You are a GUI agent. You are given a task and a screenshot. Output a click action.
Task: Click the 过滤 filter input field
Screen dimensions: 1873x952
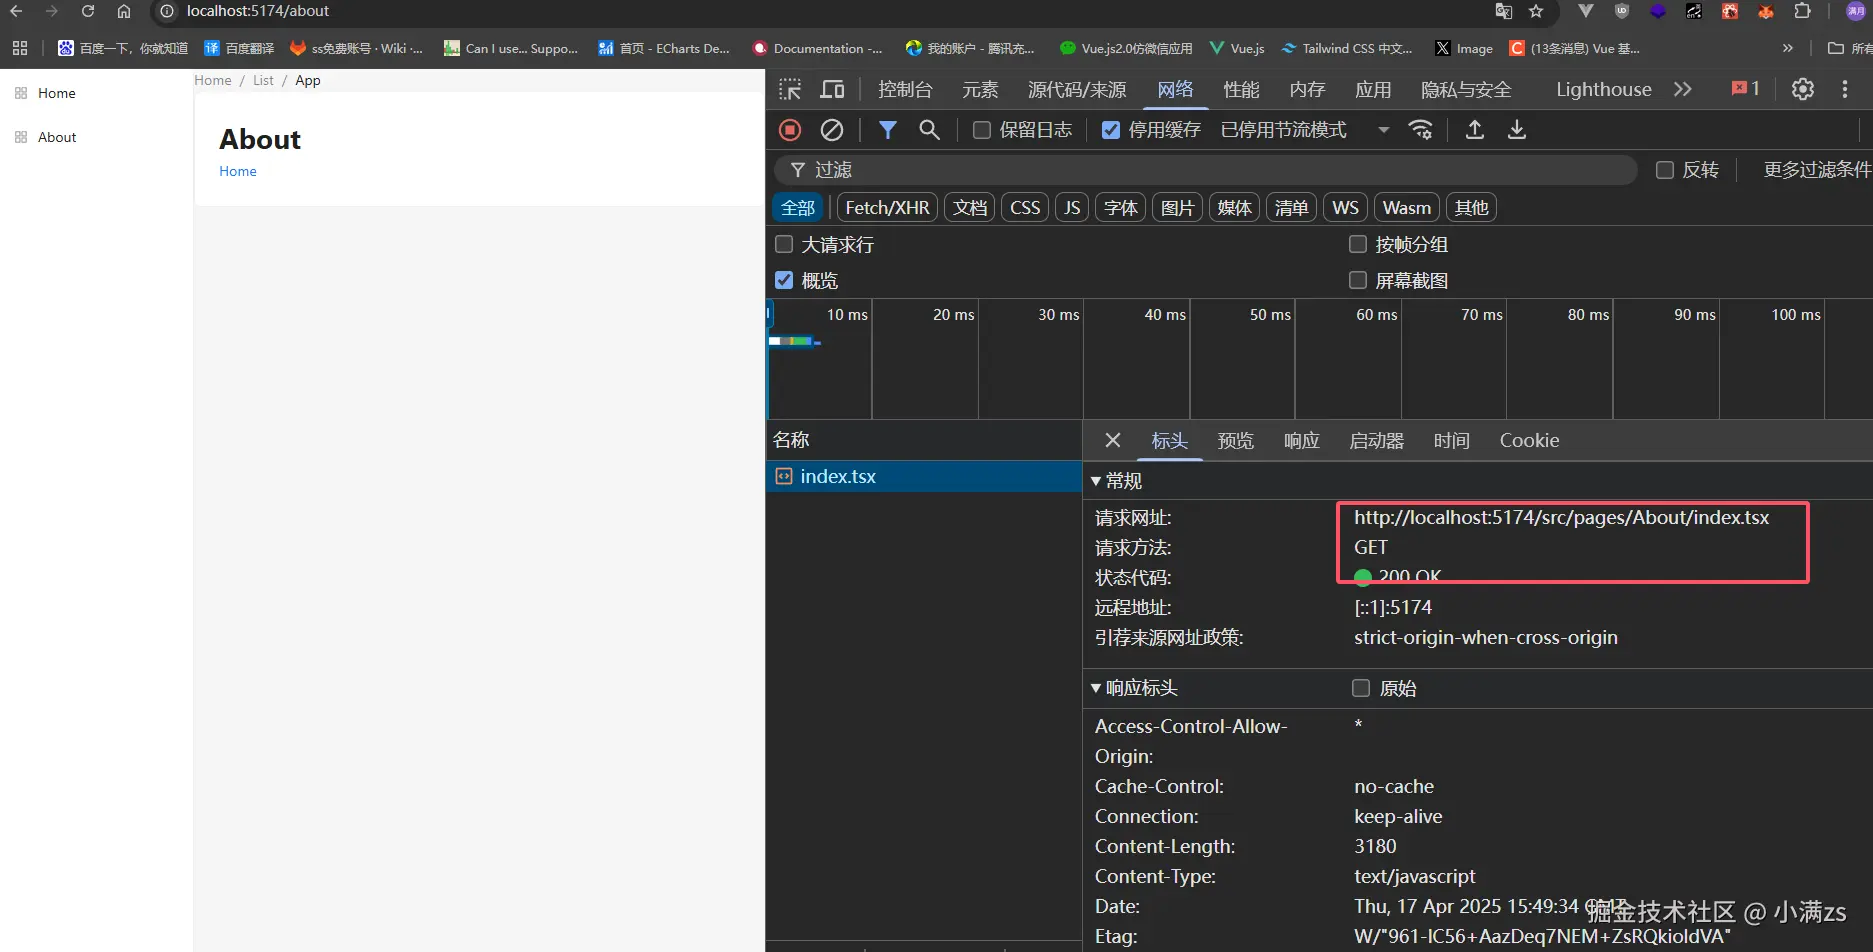coord(1205,170)
